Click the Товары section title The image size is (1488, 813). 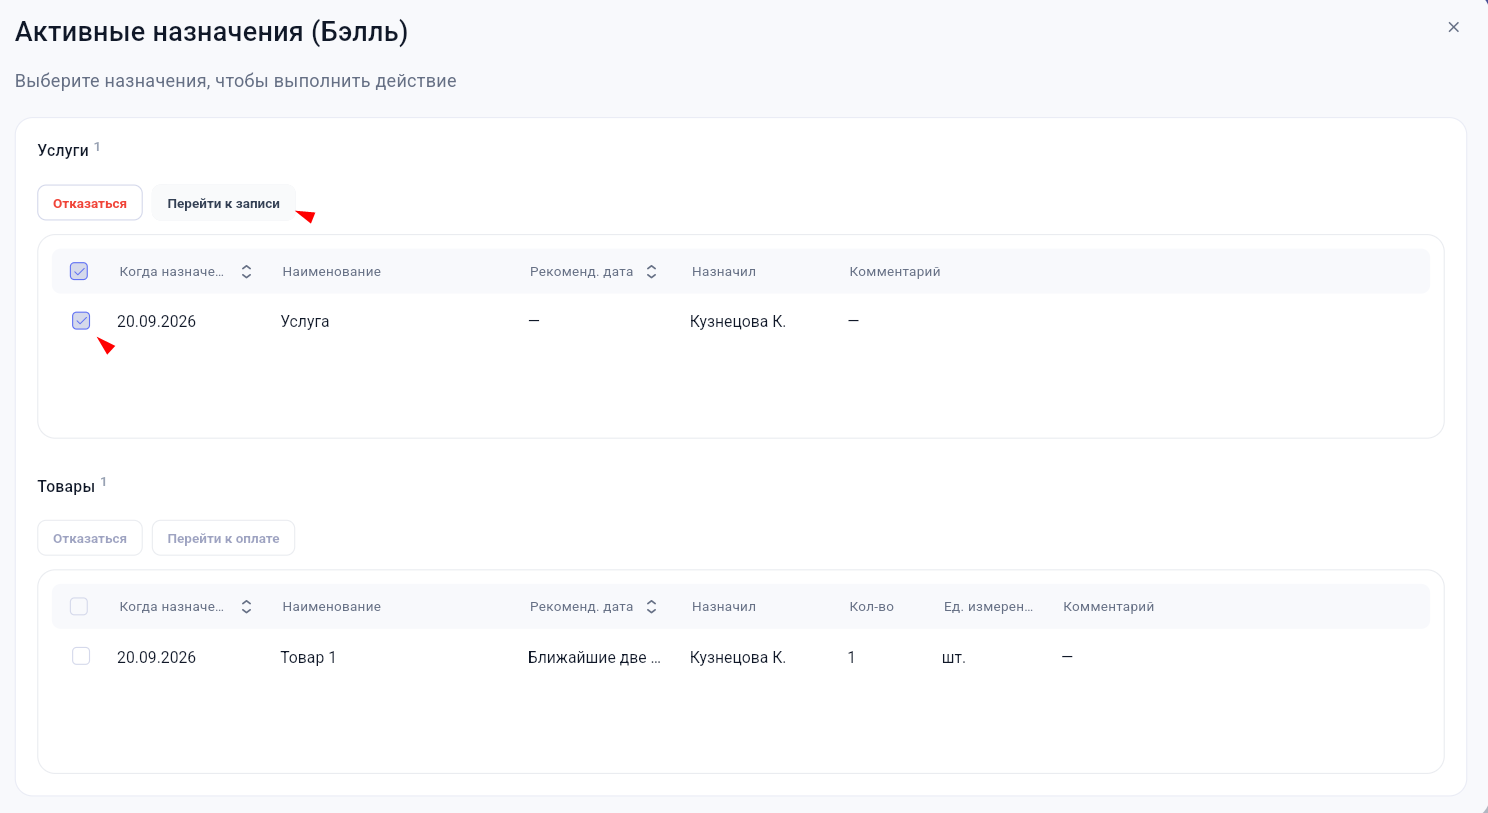tap(66, 486)
